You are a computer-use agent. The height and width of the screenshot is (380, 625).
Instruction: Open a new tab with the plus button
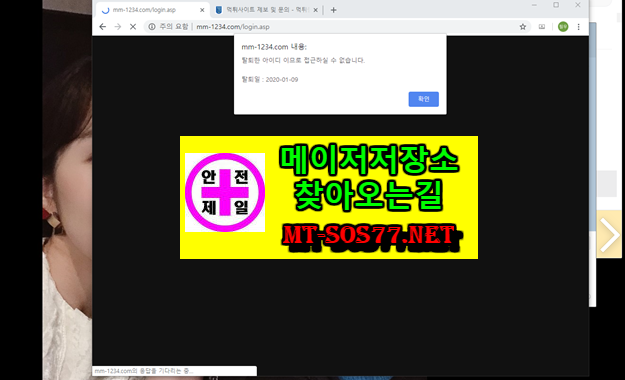tap(334, 10)
